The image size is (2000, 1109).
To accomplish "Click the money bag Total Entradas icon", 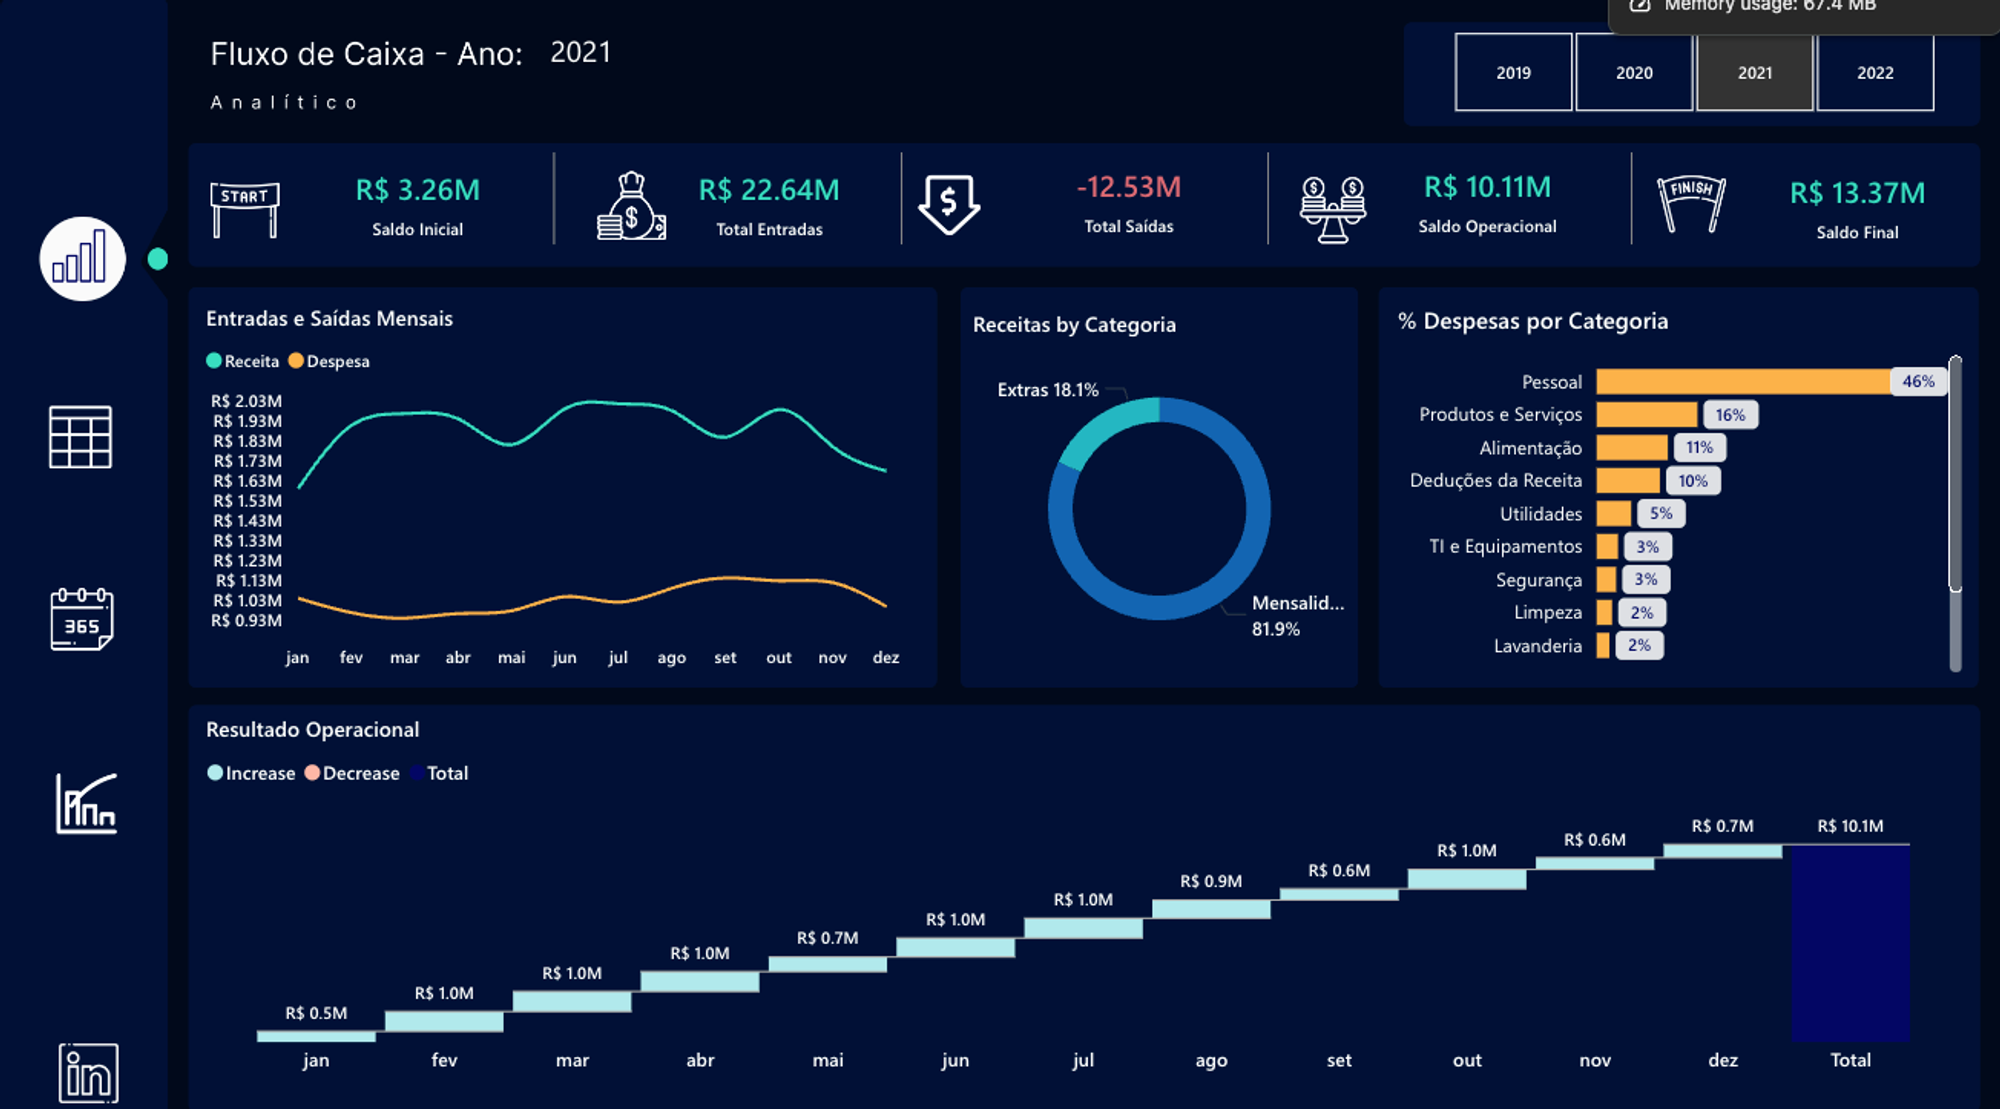I will point(631,206).
